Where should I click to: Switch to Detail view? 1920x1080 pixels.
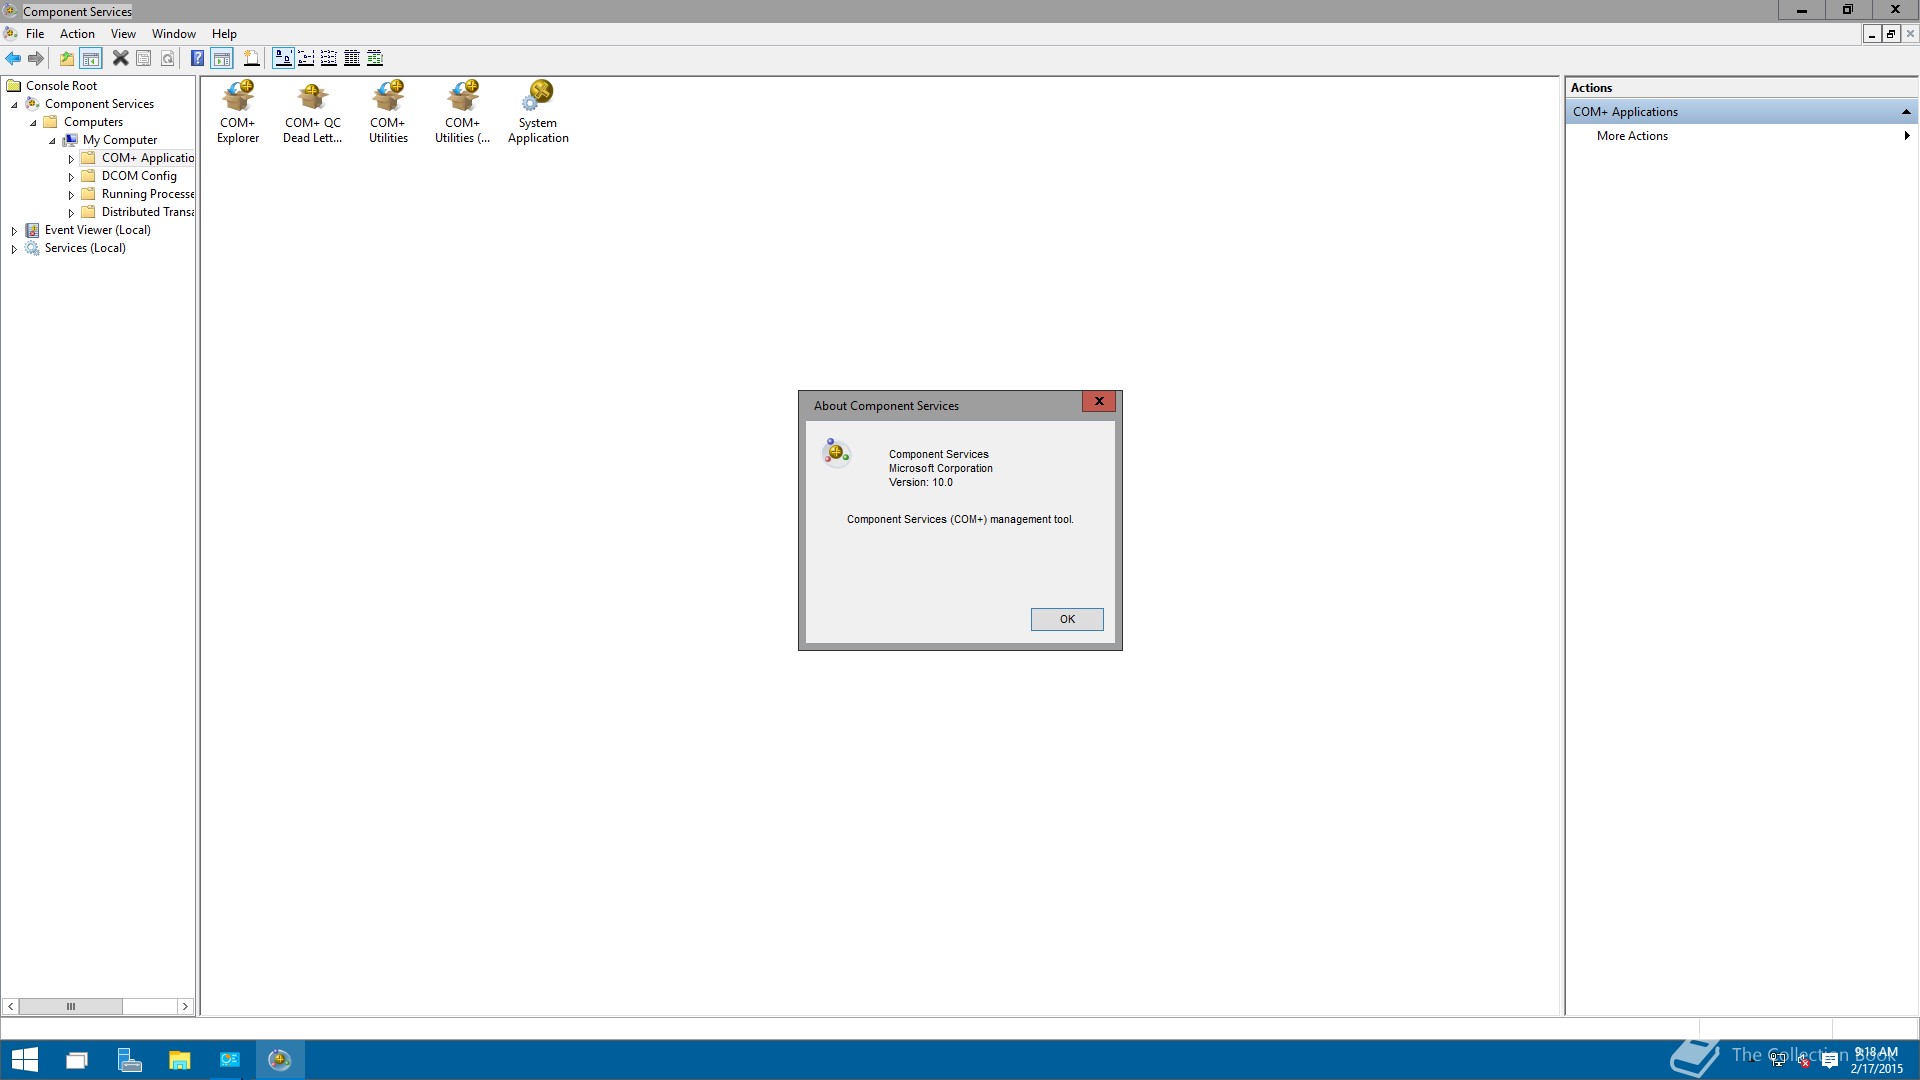pos(352,58)
